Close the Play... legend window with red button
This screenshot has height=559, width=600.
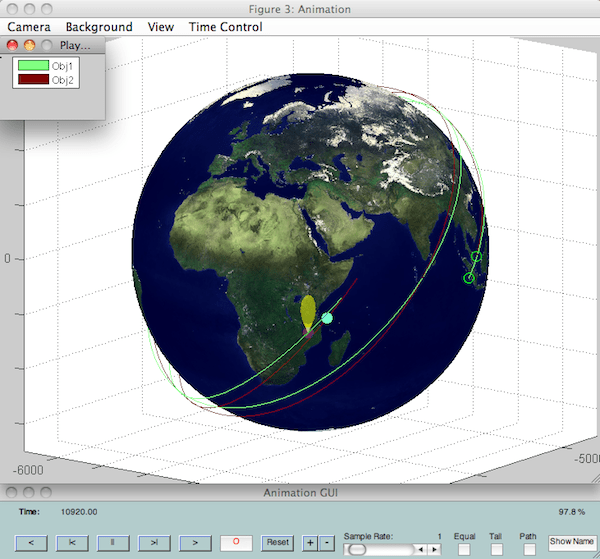[x=12, y=45]
